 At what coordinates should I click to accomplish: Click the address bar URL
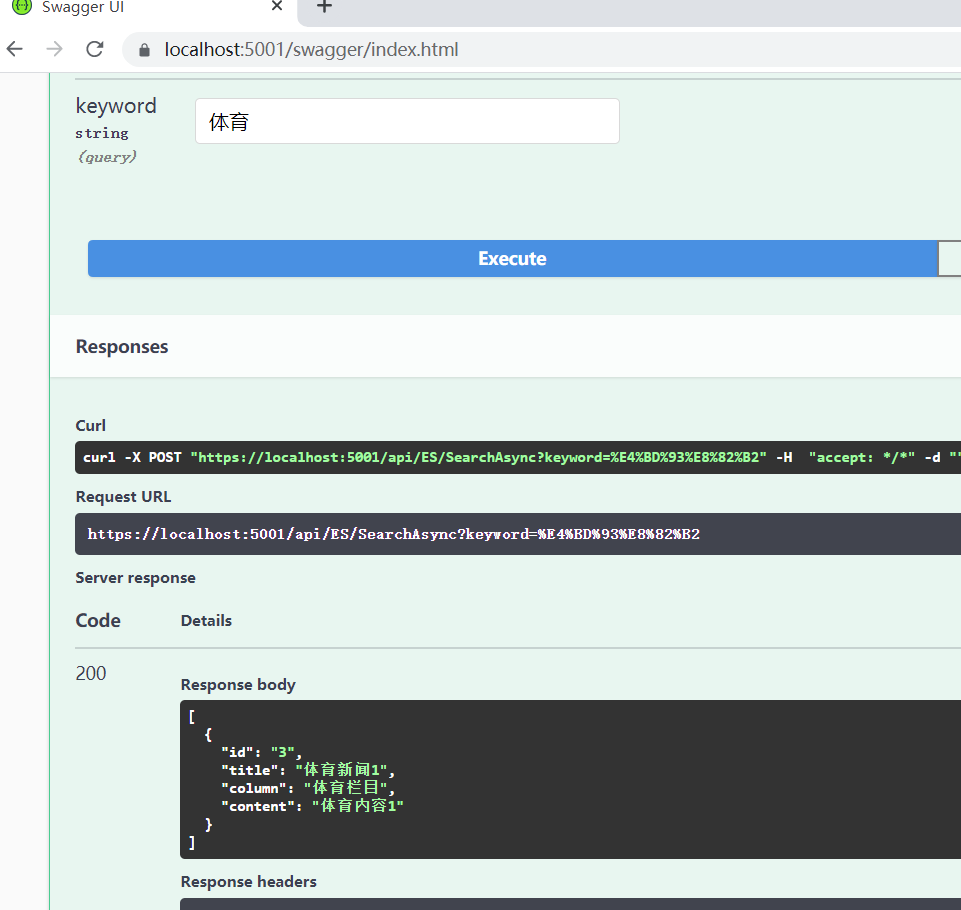point(300,48)
